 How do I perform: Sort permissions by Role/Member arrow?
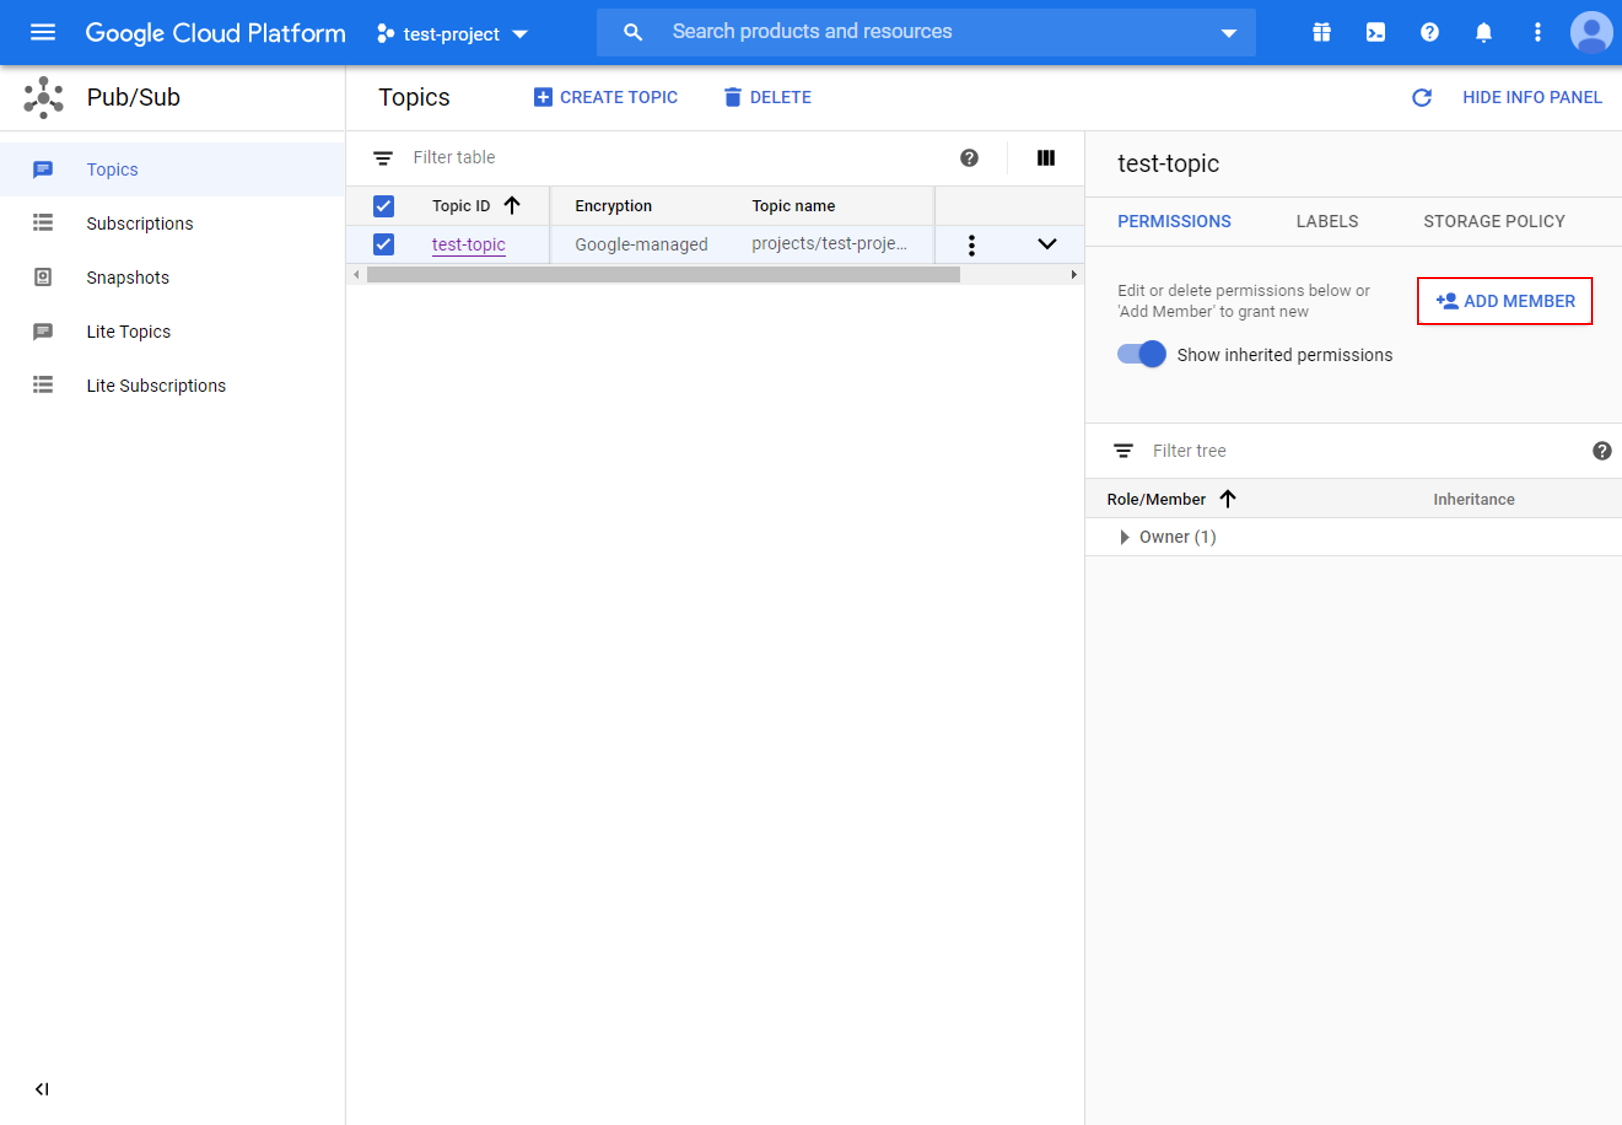(x=1228, y=499)
